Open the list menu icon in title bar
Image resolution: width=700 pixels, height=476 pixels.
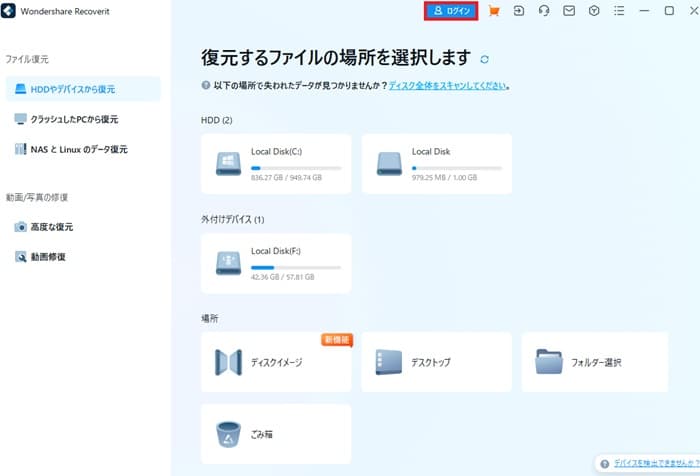(619, 11)
